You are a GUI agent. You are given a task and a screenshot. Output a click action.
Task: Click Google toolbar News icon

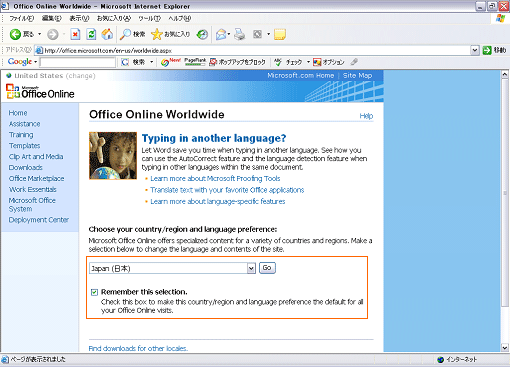(x=170, y=62)
